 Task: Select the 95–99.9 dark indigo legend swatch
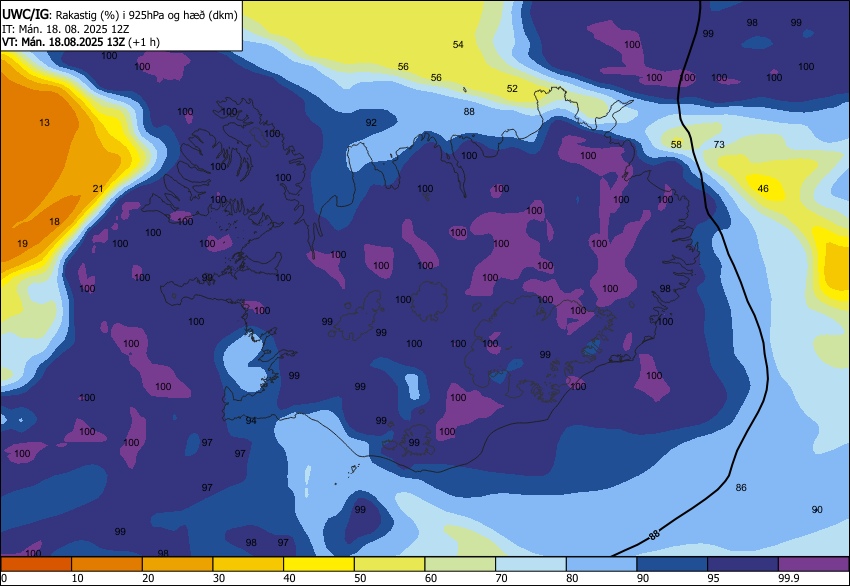743,564
